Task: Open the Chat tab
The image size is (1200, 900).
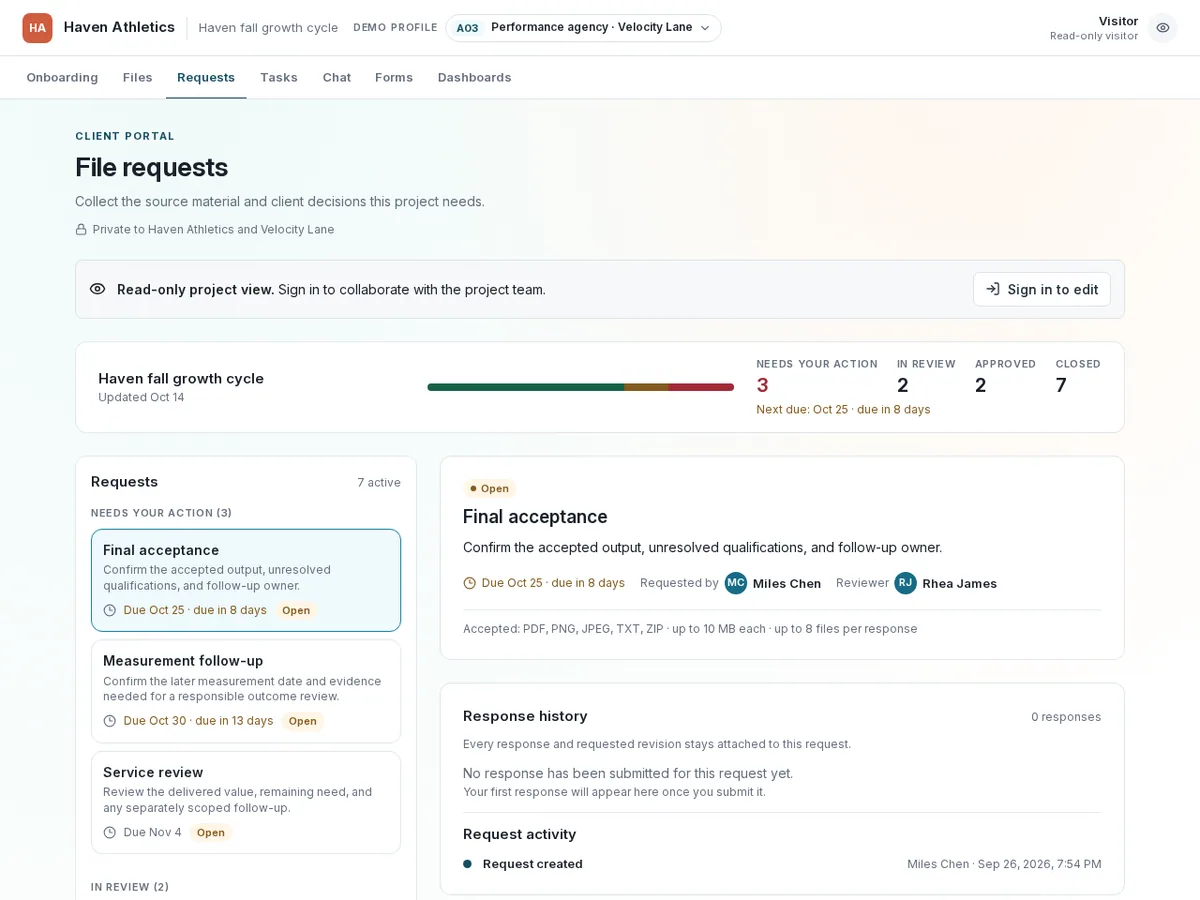Action: pos(337,77)
